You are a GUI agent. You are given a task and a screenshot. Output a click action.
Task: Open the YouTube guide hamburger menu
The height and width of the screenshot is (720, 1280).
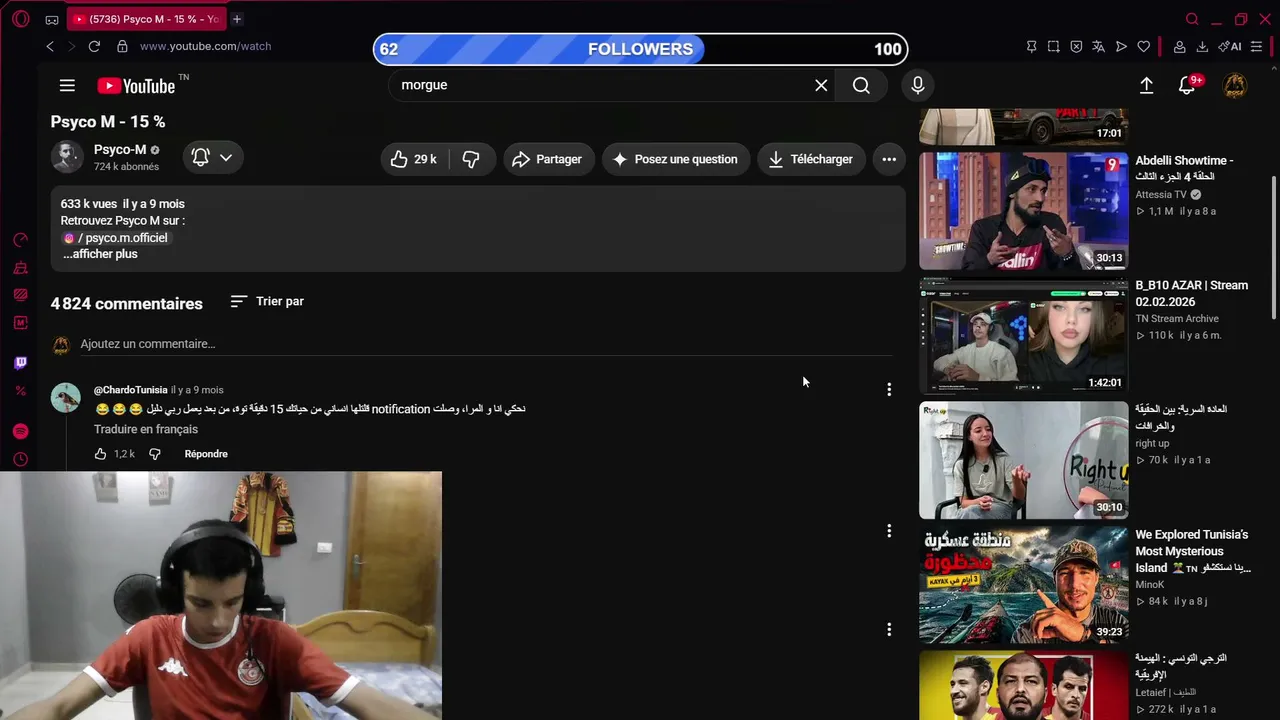point(67,86)
